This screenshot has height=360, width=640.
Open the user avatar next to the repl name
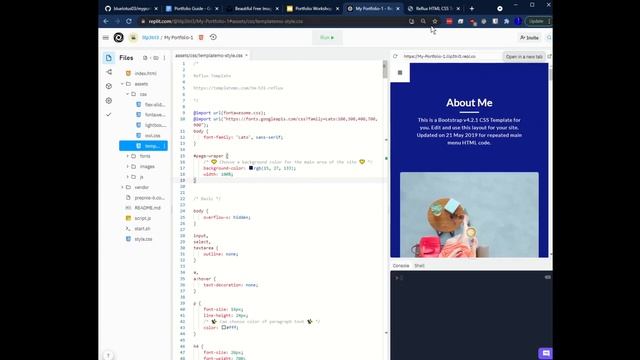coord(133,38)
